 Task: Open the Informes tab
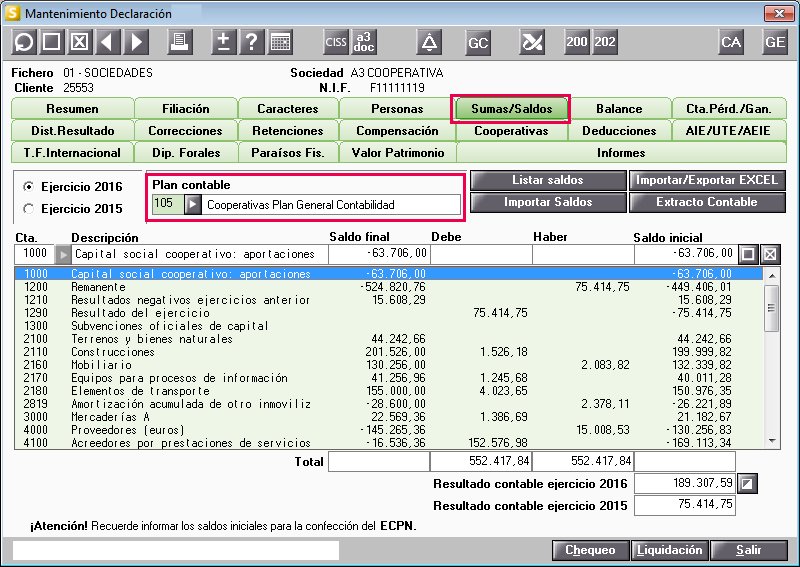(621, 153)
